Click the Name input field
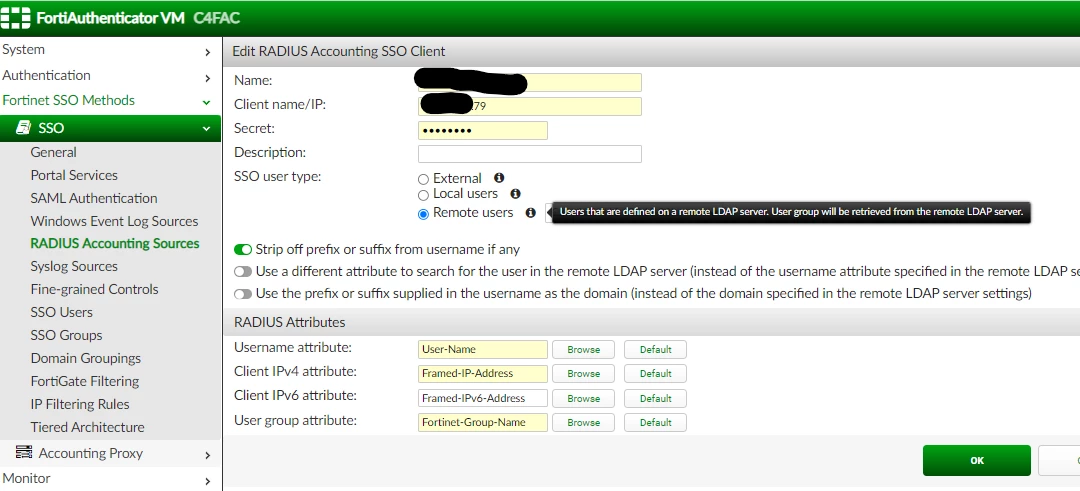Viewport: 1080px width, 491px height. (530, 82)
